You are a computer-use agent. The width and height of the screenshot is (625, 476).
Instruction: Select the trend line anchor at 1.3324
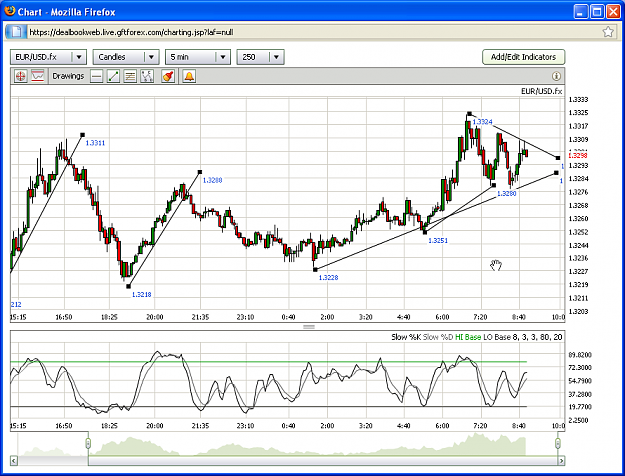pyautogui.click(x=470, y=114)
